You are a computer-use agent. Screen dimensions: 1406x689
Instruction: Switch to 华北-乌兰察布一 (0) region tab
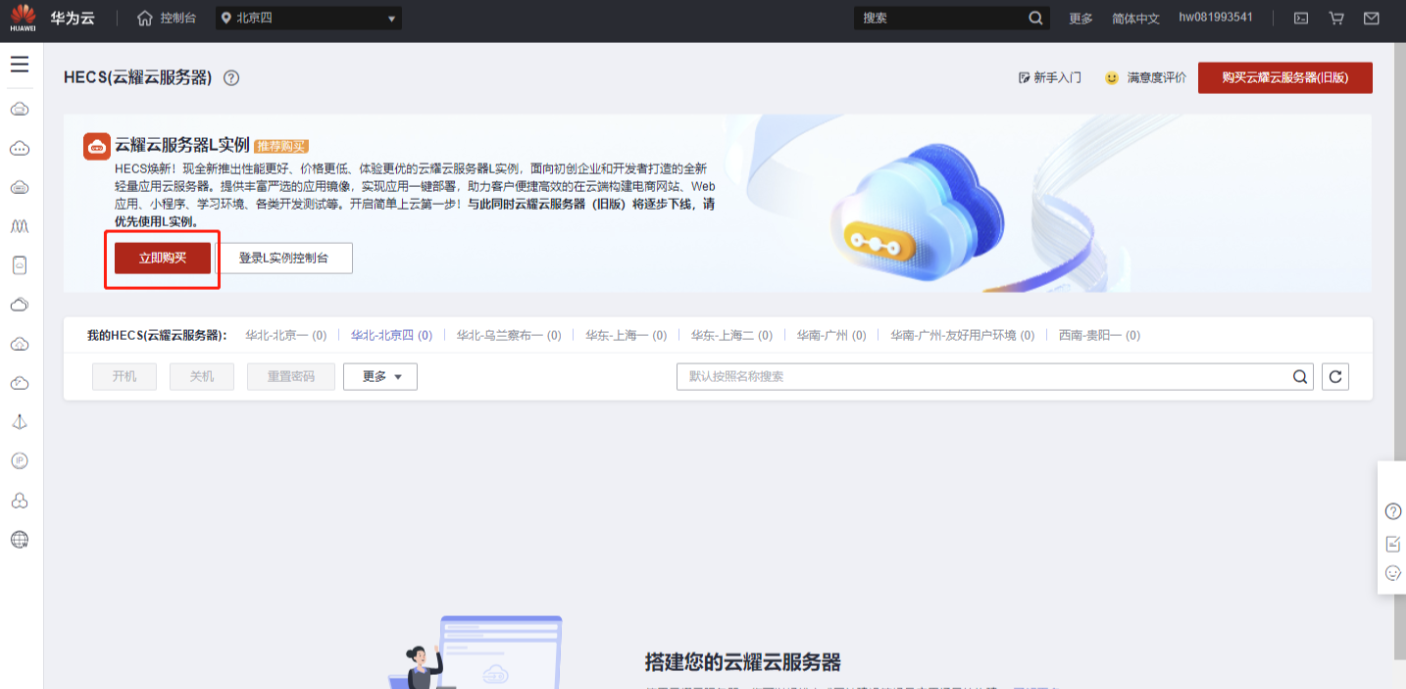click(509, 336)
